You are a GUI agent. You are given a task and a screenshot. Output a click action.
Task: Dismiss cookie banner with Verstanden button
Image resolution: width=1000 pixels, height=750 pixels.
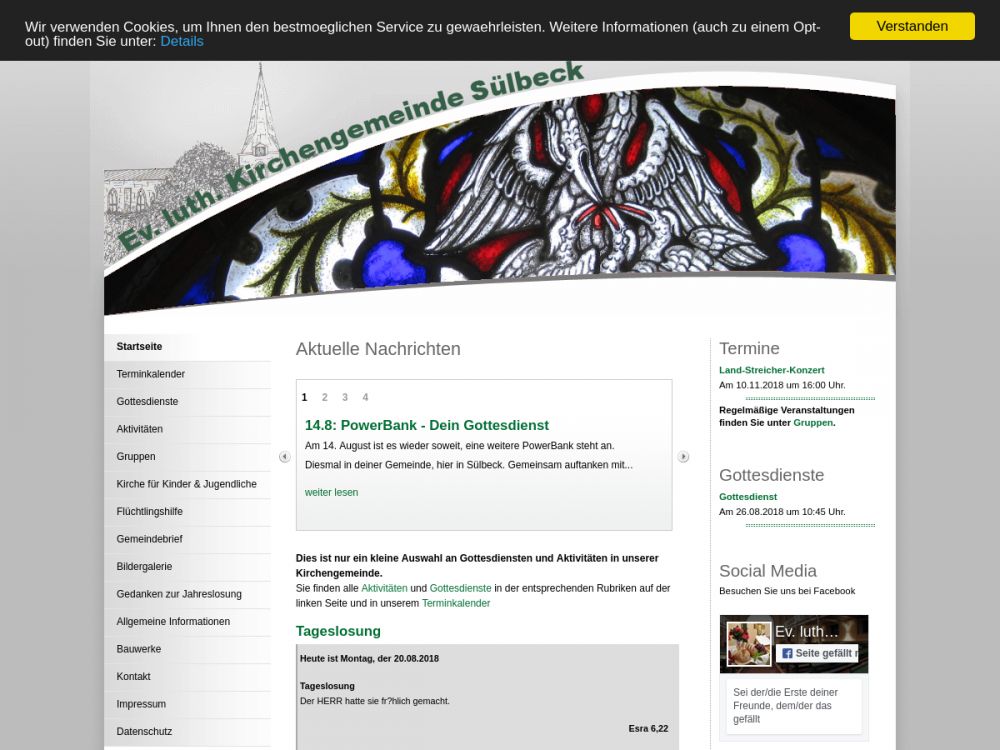(x=911, y=26)
